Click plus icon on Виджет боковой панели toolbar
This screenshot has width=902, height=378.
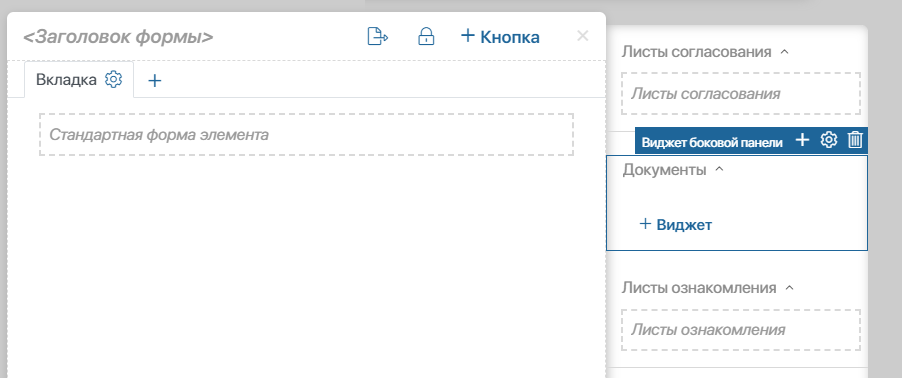[802, 140]
